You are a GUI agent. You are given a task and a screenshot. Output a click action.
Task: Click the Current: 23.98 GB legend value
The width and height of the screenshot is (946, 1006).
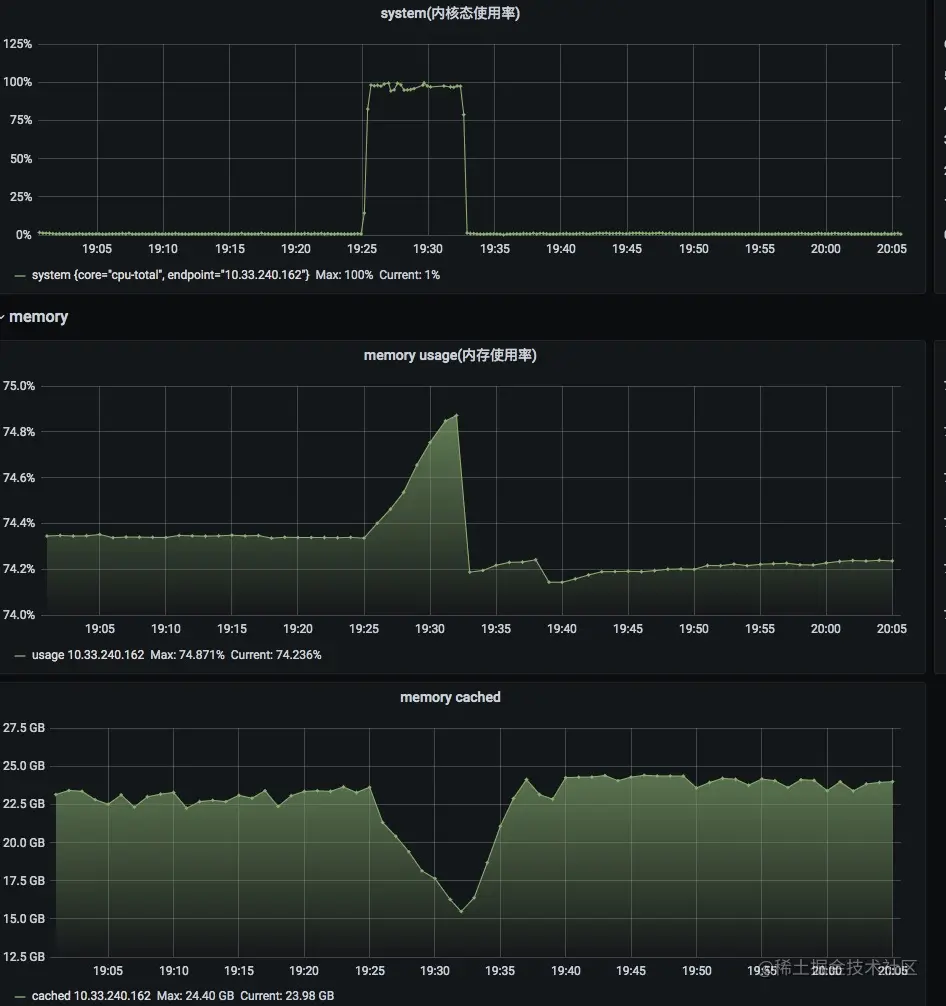pyautogui.click(x=287, y=996)
